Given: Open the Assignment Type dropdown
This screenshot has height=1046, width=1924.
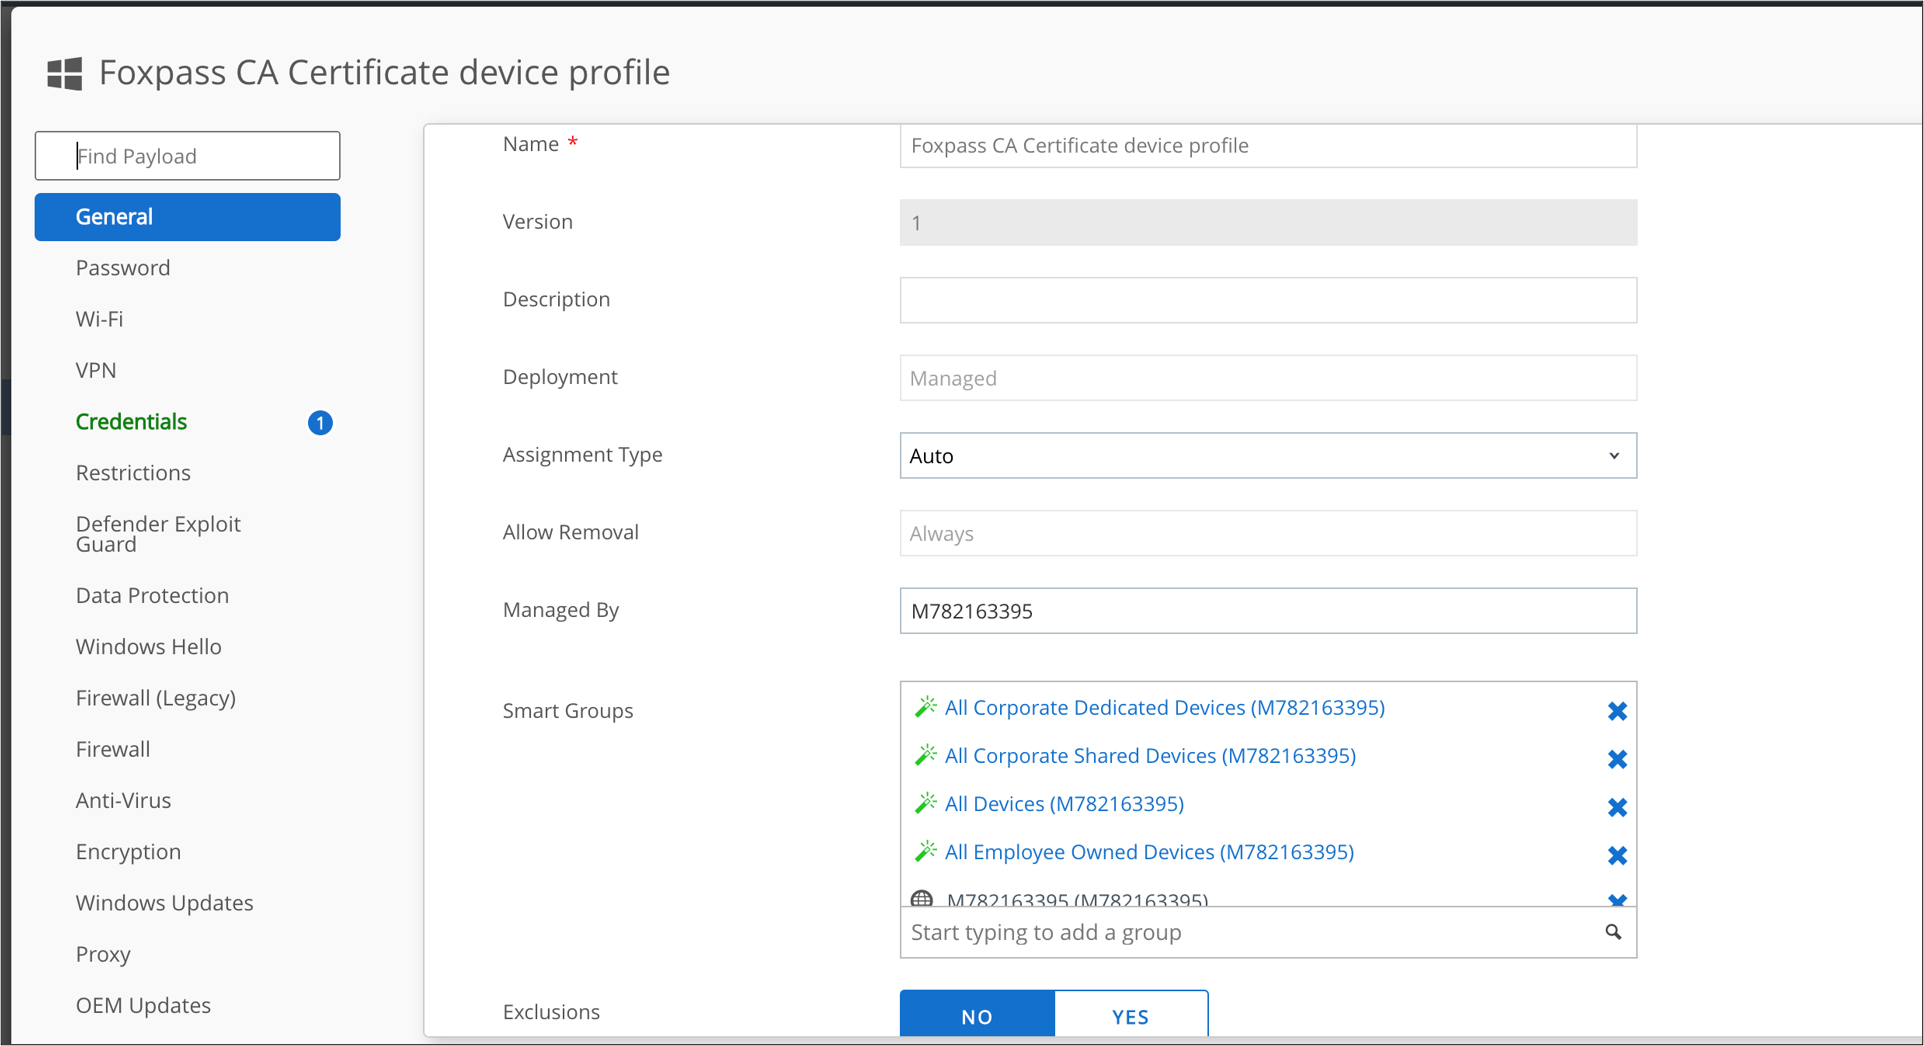Looking at the screenshot, I should (1268, 456).
